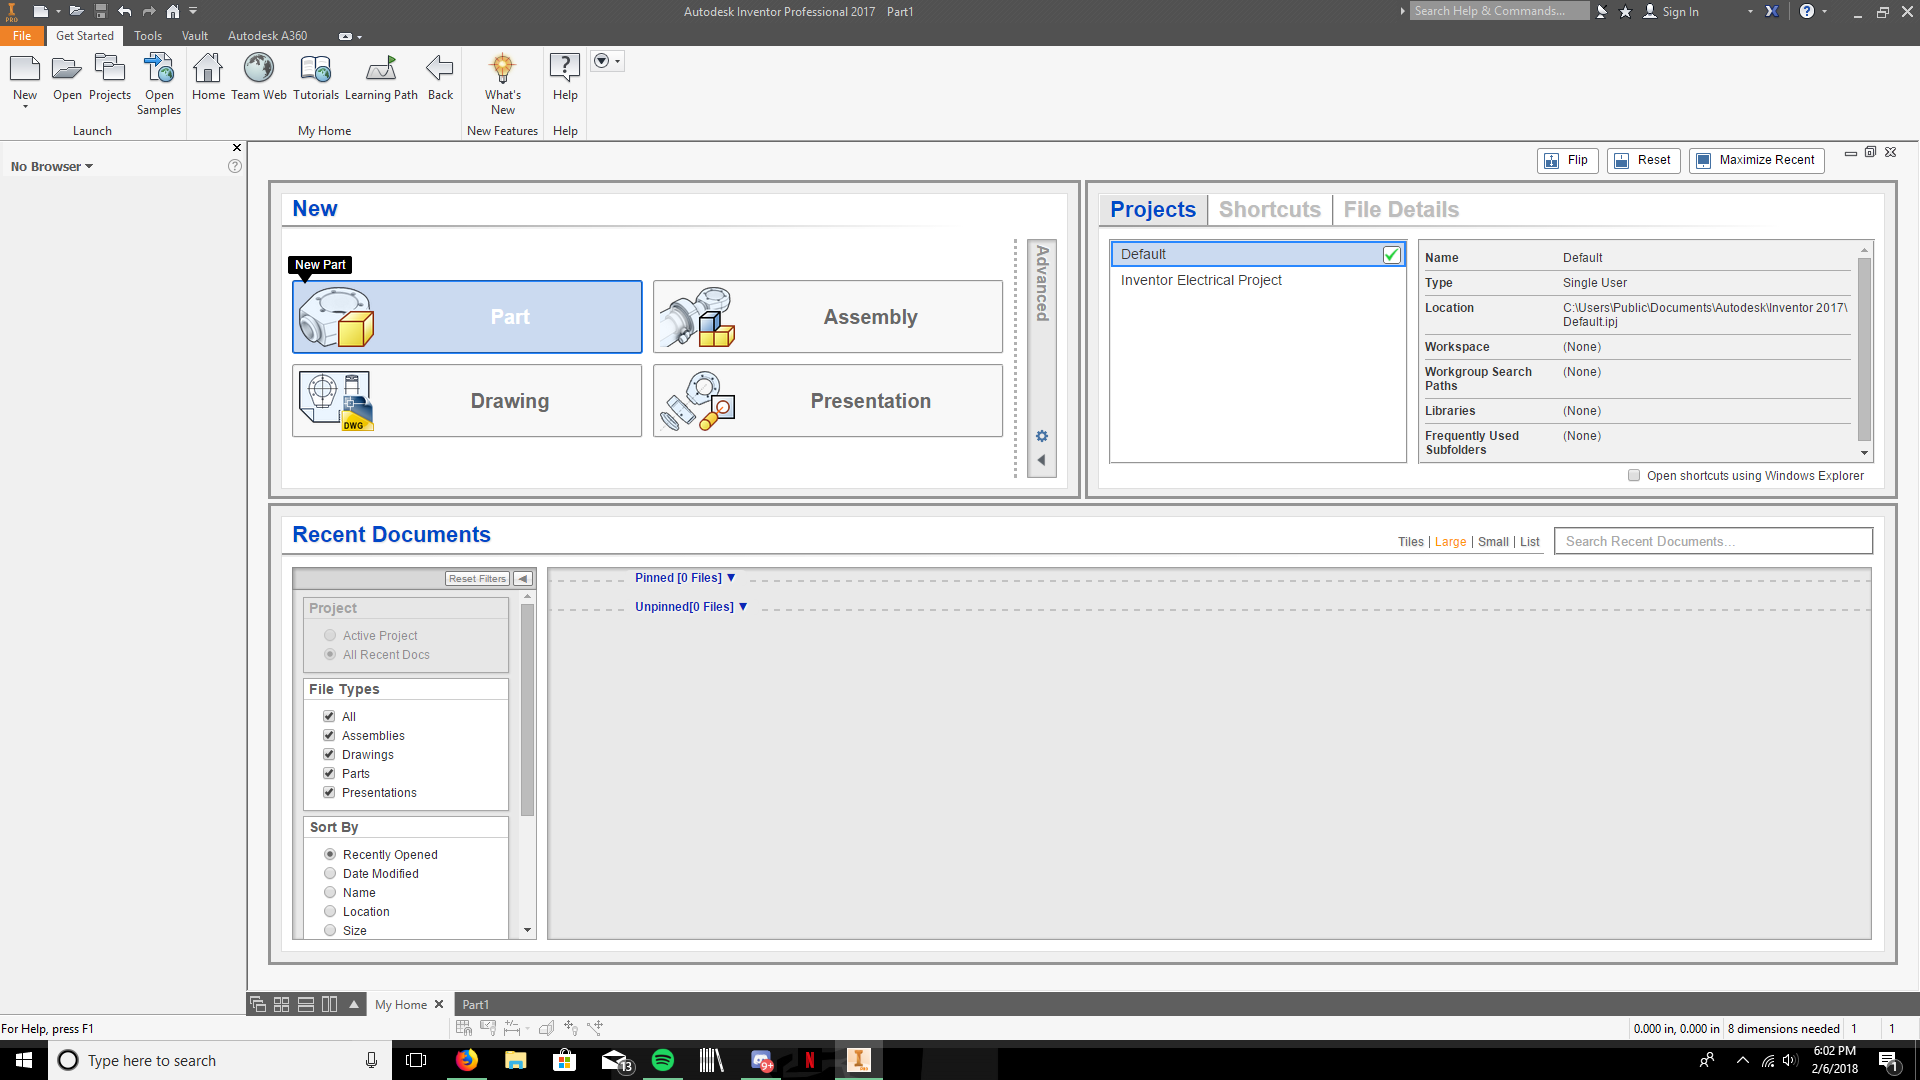Click the template configuration gear icon
The height and width of the screenshot is (1080, 1920).
point(1042,436)
